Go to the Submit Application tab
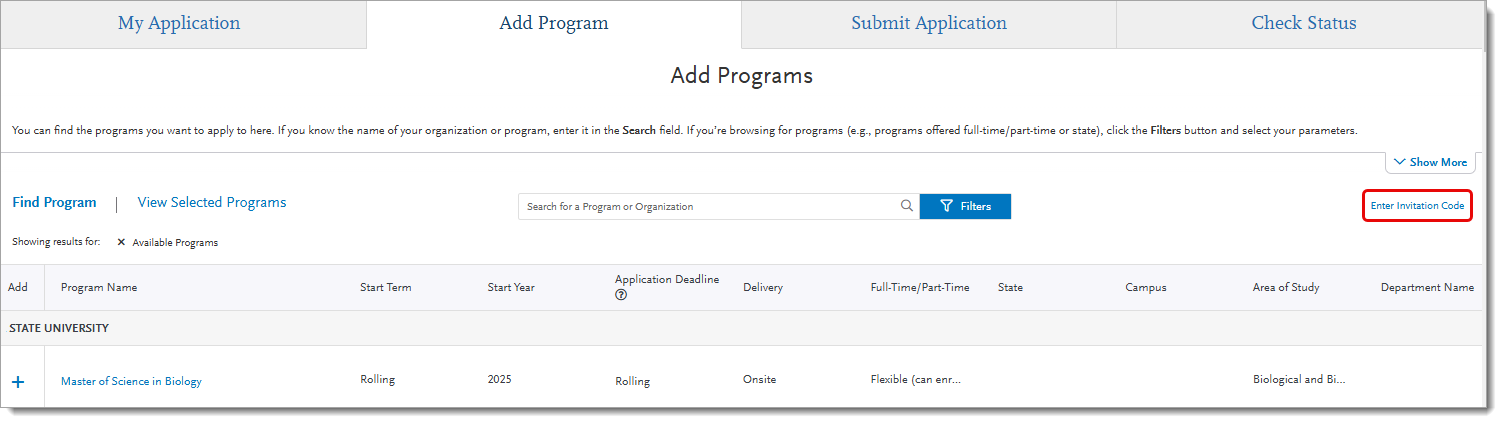Viewport: 1502px width, 423px height. click(x=929, y=24)
